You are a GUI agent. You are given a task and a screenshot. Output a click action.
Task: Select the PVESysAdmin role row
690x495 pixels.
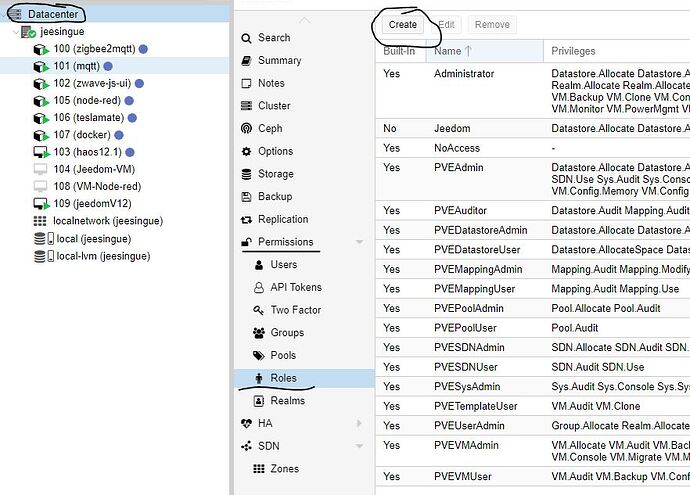coord(533,387)
